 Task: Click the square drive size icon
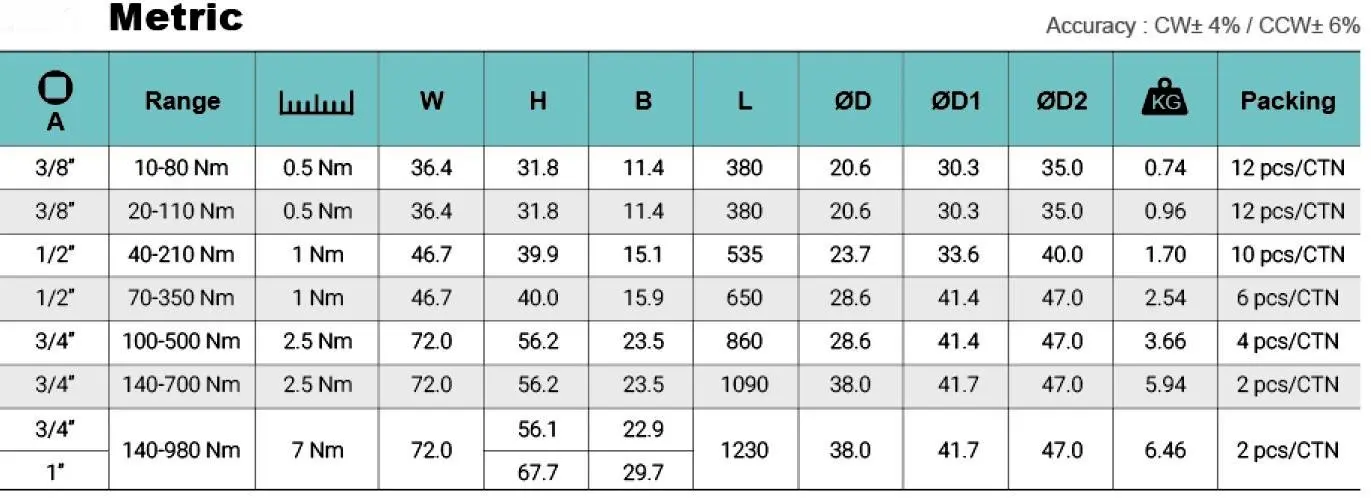tap(55, 88)
